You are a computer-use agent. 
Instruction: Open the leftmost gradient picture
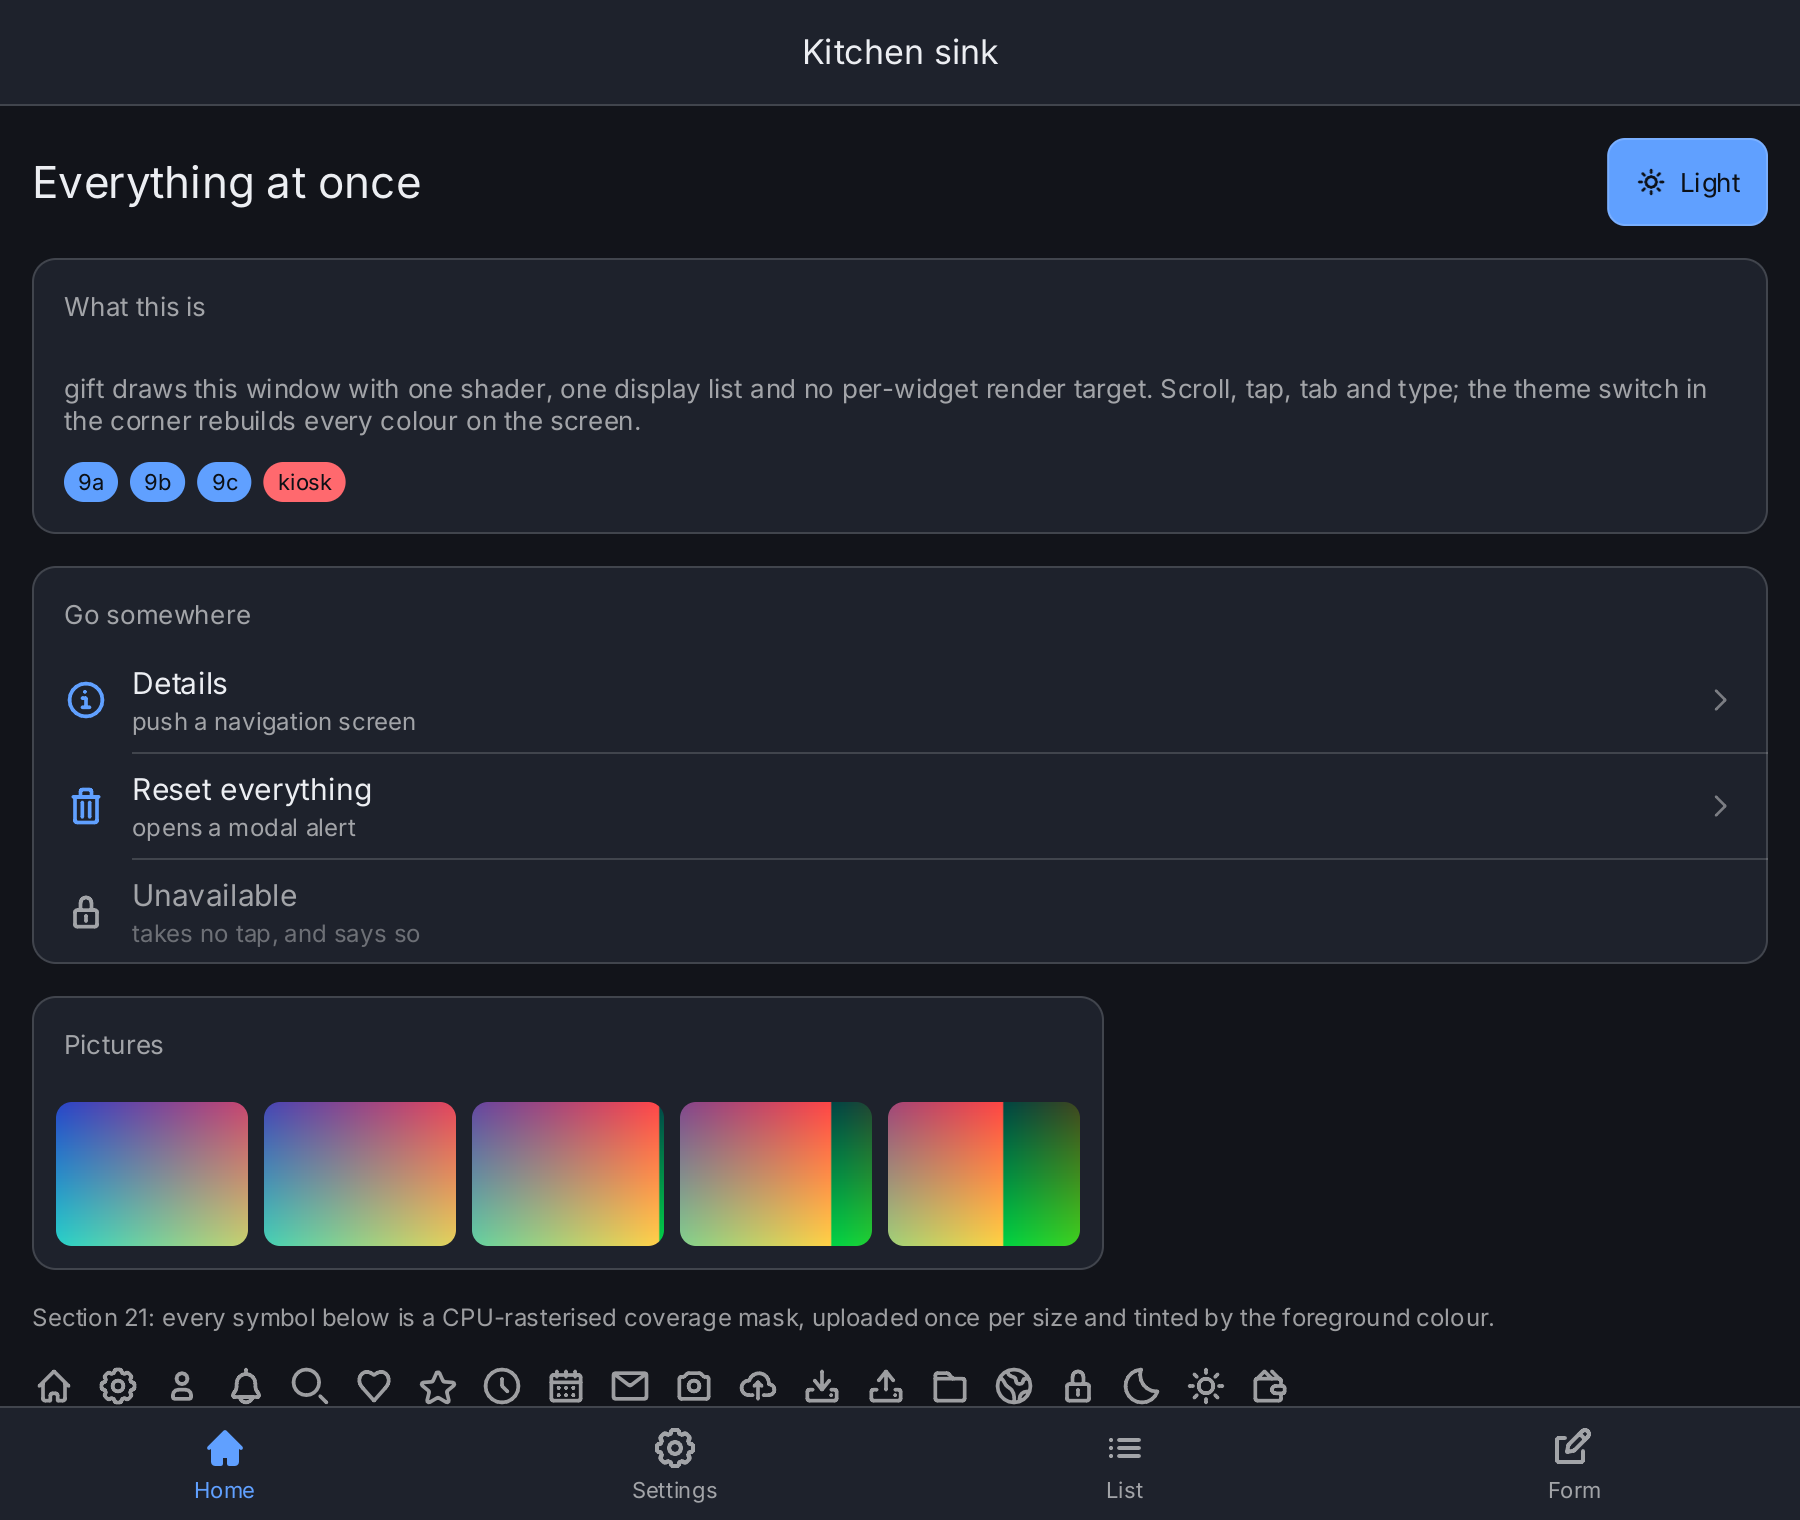152,1174
